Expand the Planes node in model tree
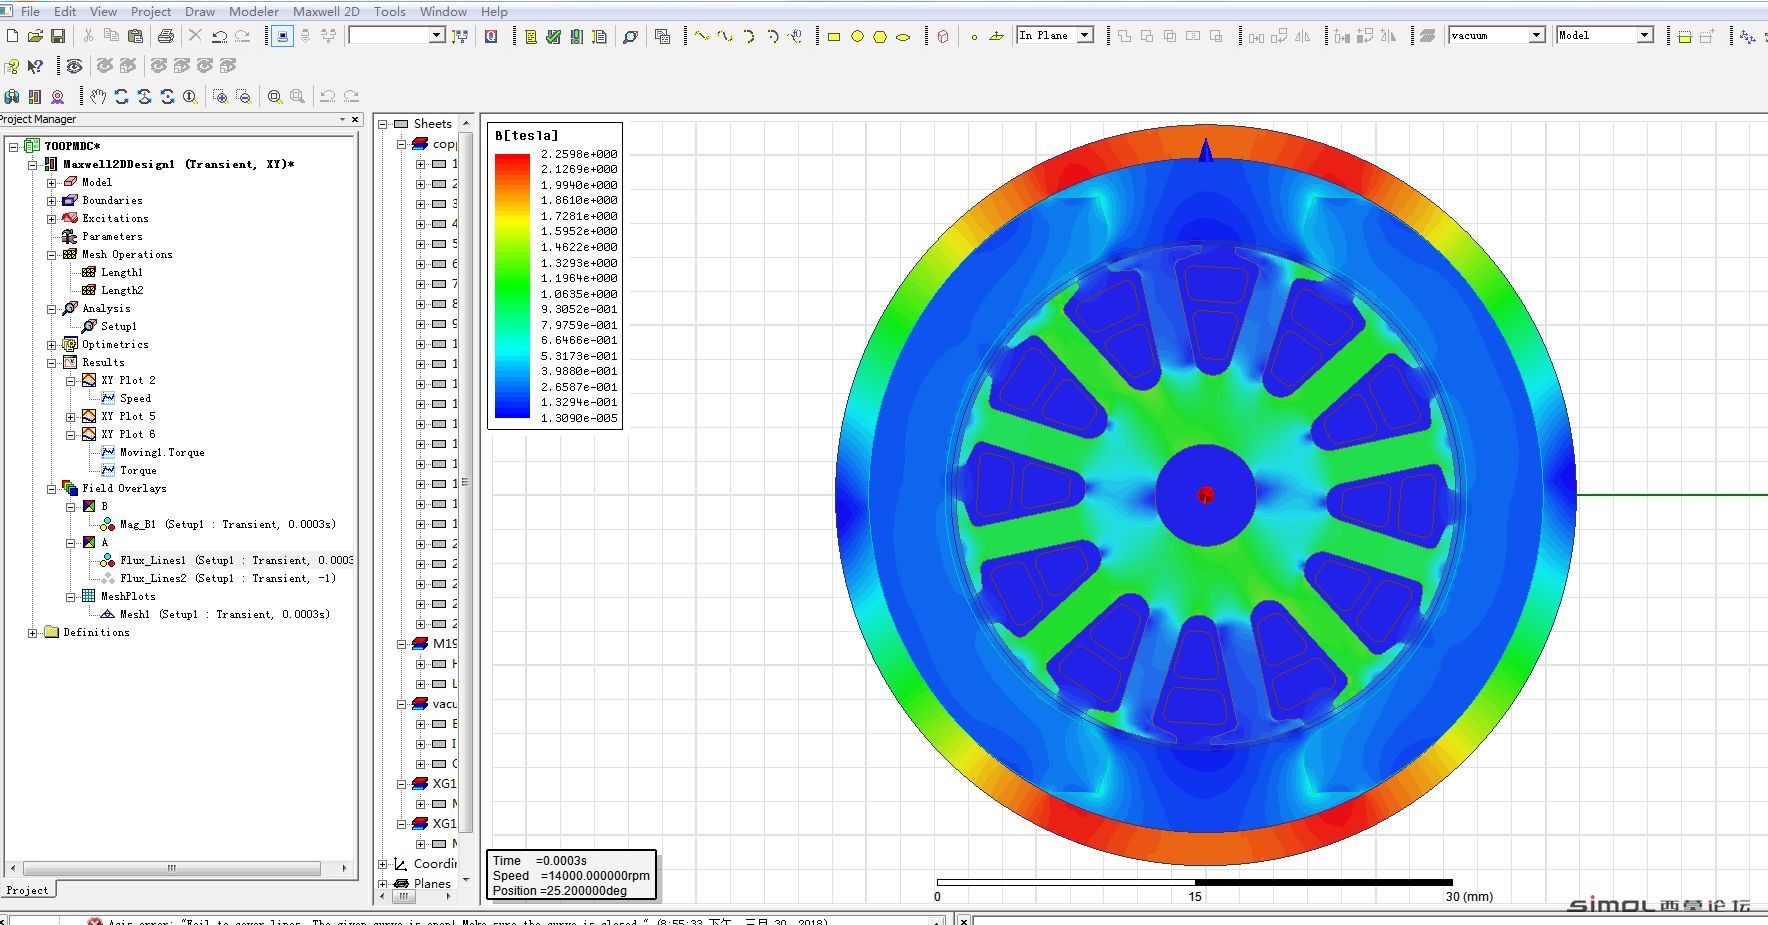The height and width of the screenshot is (925, 1768). tap(383, 883)
